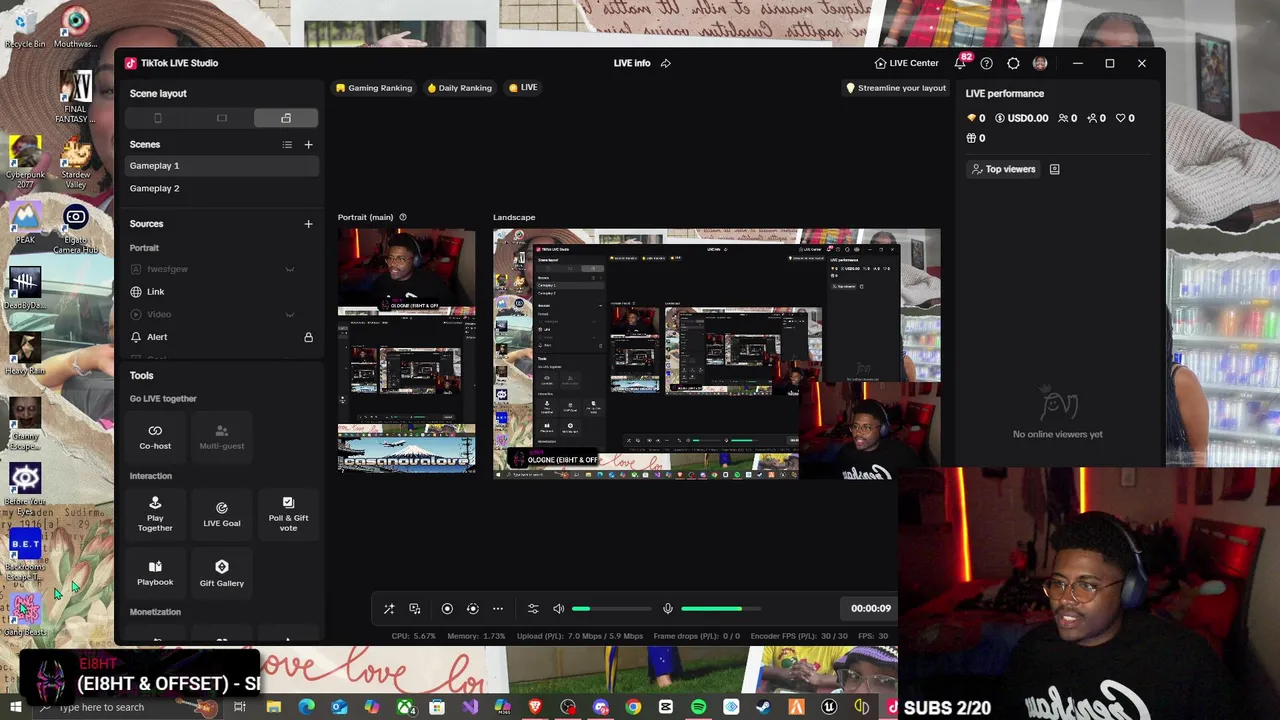Start recording with the record icon
Image resolution: width=1280 pixels, height=720 pixels.
[447, 609]
